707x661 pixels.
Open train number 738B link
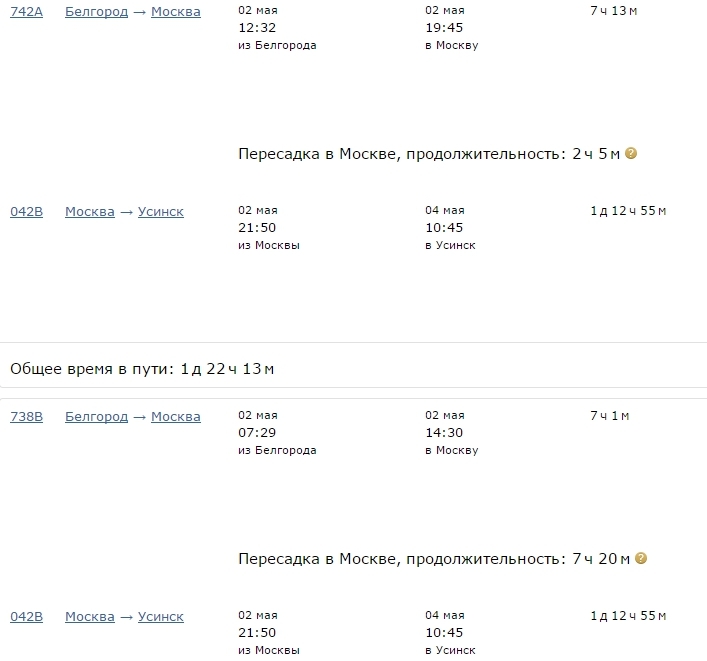(27, 417)
